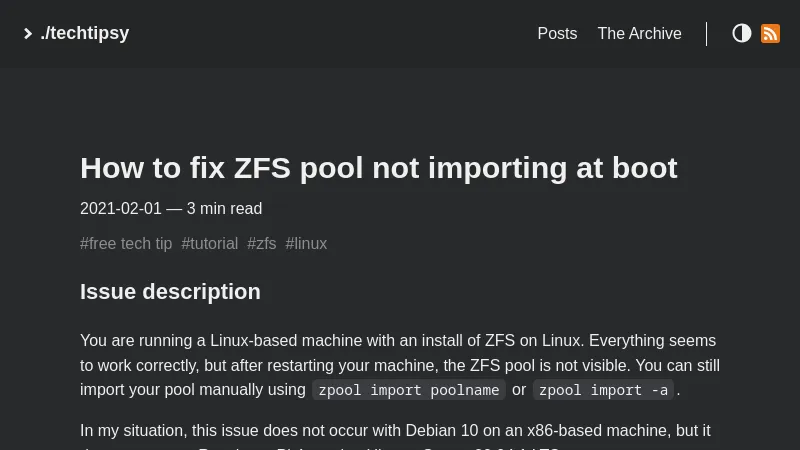Screen dimensions: 800x450
Task: Open the '#free tech tip' tag
Action: [126, 243]
